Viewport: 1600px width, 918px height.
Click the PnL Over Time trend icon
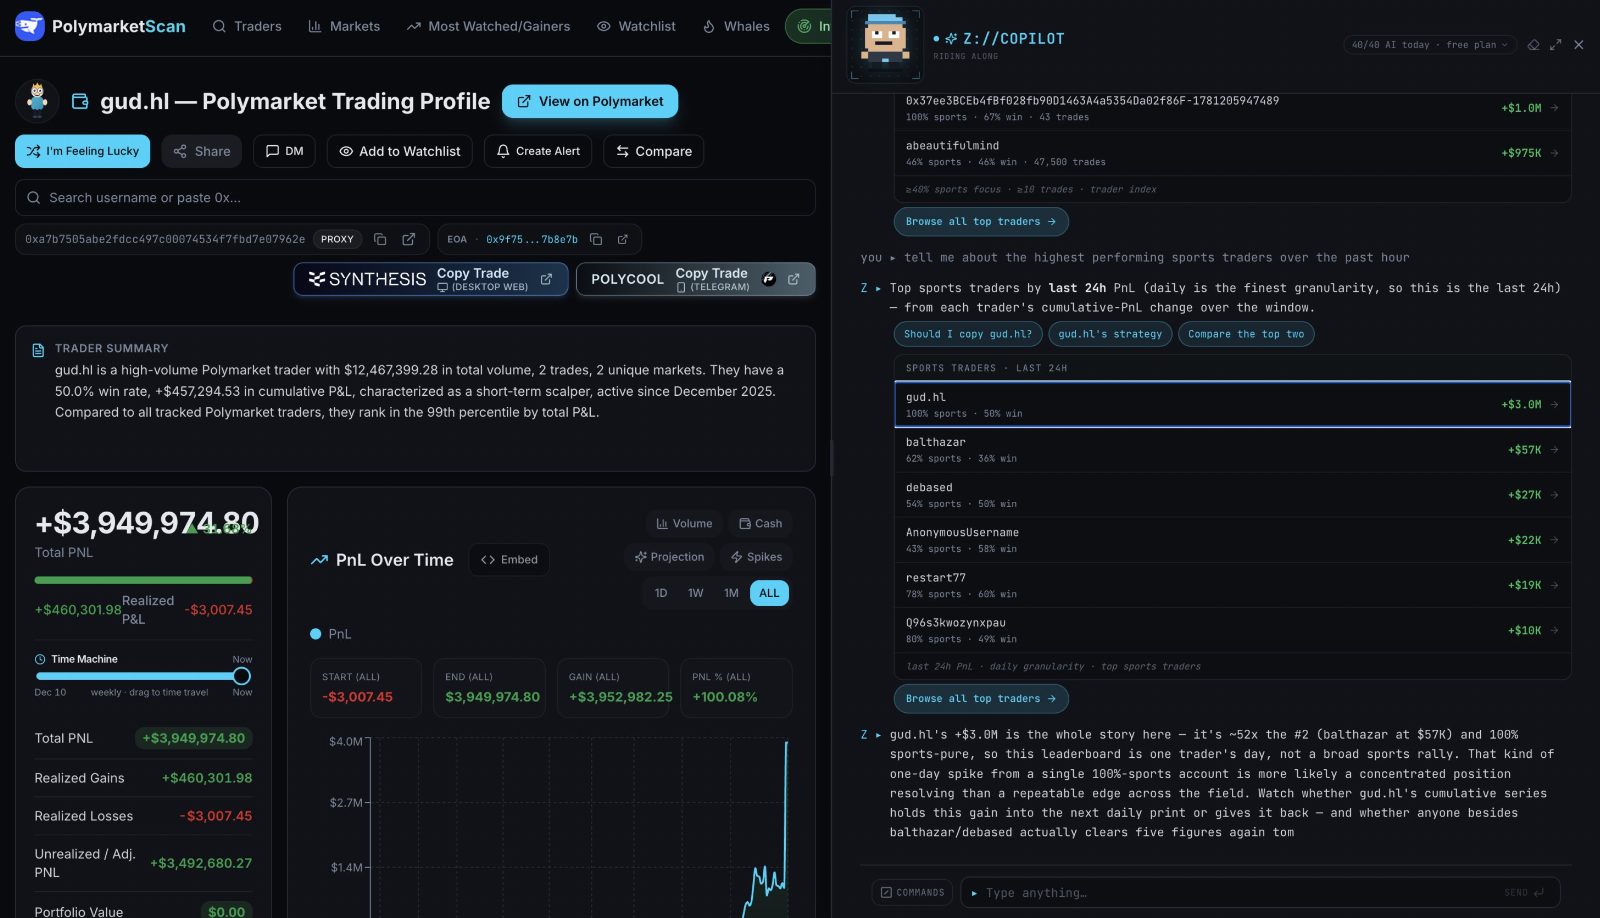pos(319,560)
